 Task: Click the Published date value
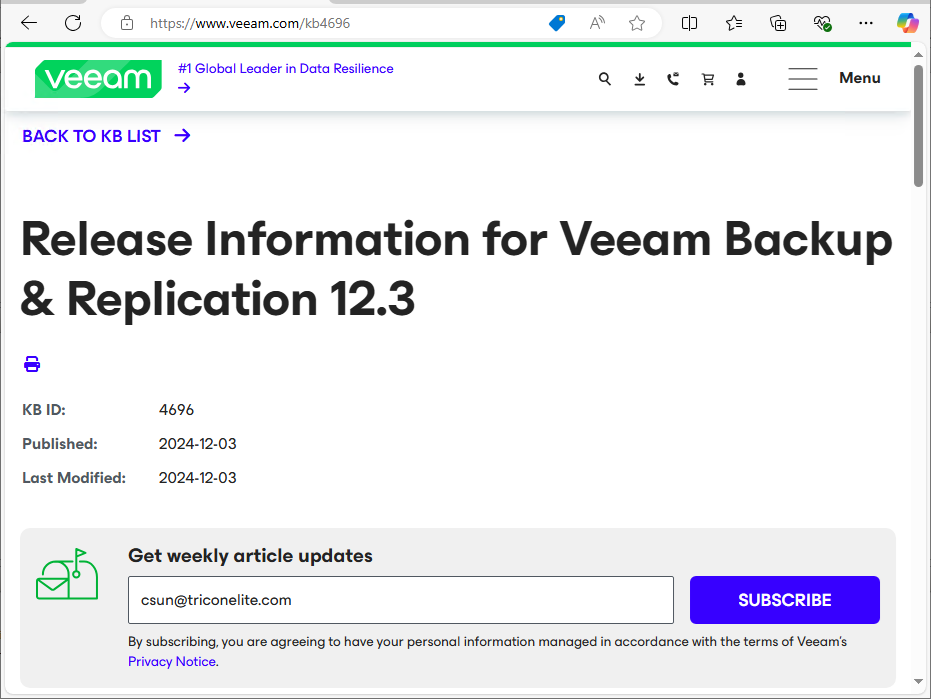click(198, 444)
